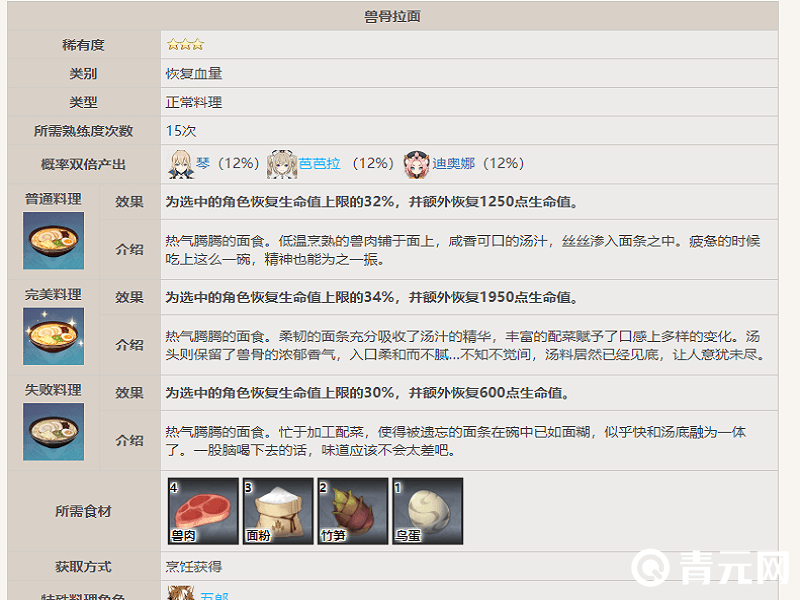This screenshot has width=800, height=600.
Task: Click the 烹饪获得 obtain method value
Action: 194,566
